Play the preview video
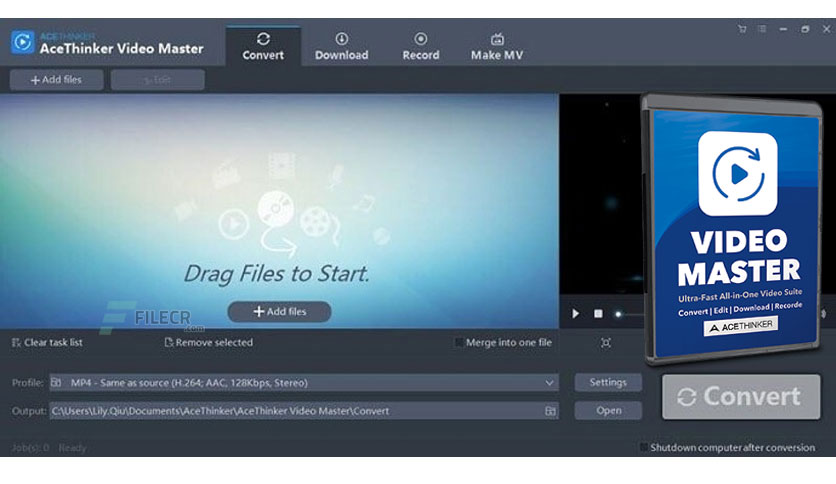 pos(575,313)
